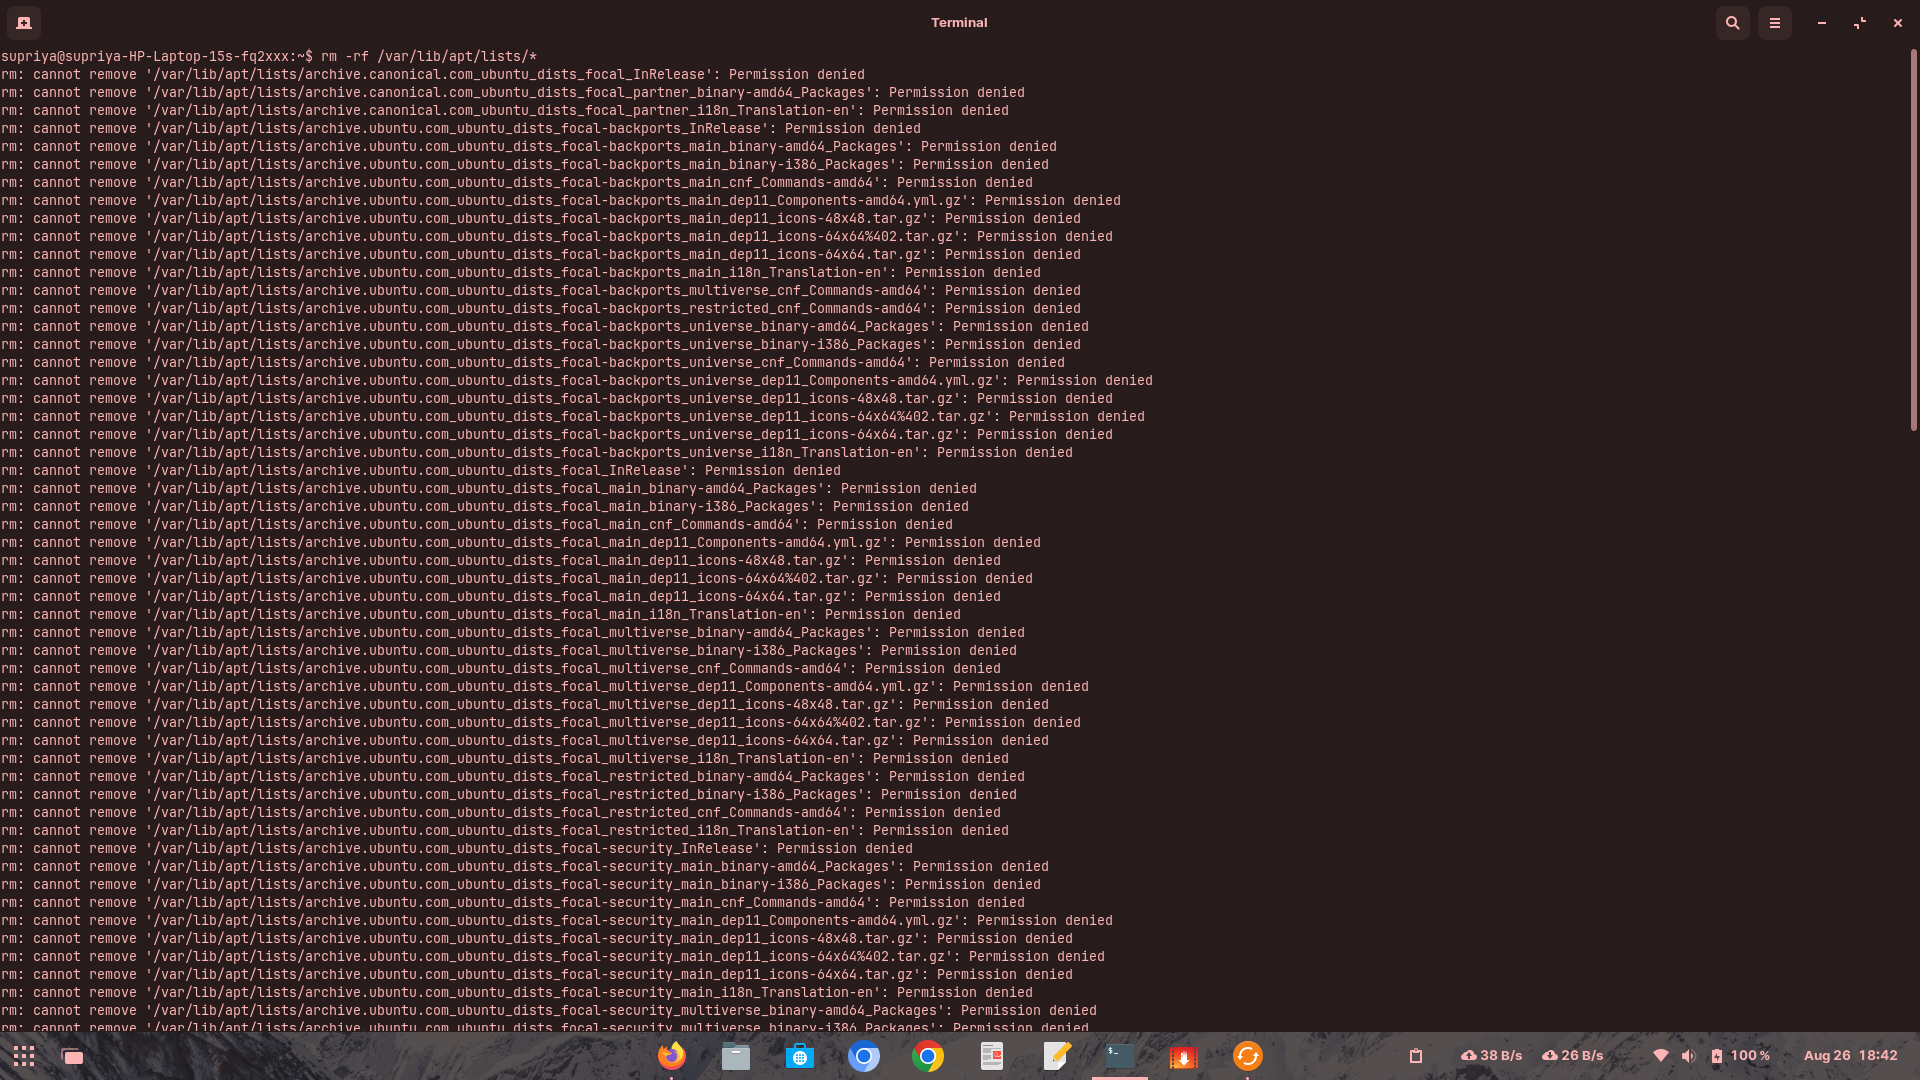Launch Firefox from the dock
The width and height of the screenshot is (1920, 1080).
(x=672, y=1056)
